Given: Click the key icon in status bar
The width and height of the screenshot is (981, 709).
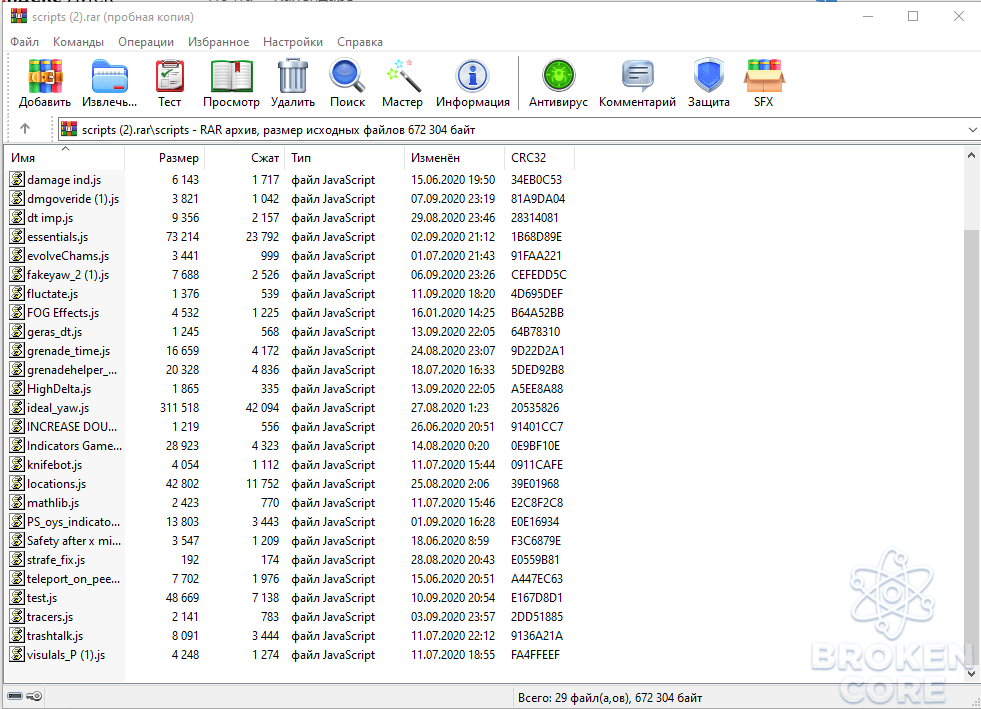Looking at the screenshot, I should coord(34,696).
